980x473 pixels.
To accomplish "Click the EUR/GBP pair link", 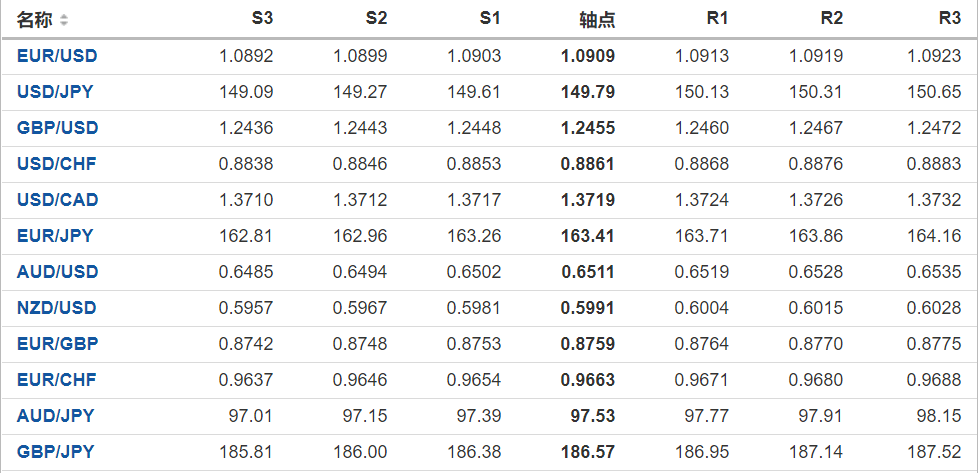I will (57, 344).
